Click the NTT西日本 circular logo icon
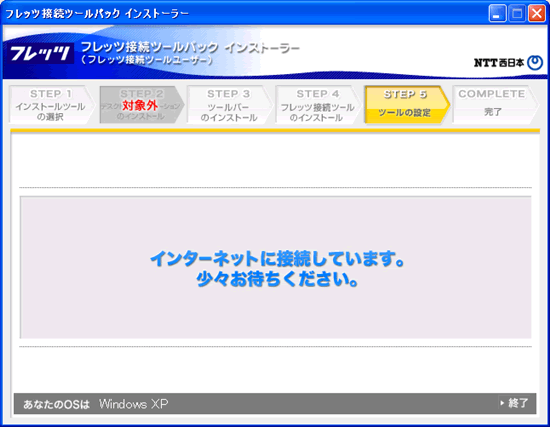The image size is (550, 427). [x=535, y=63]
